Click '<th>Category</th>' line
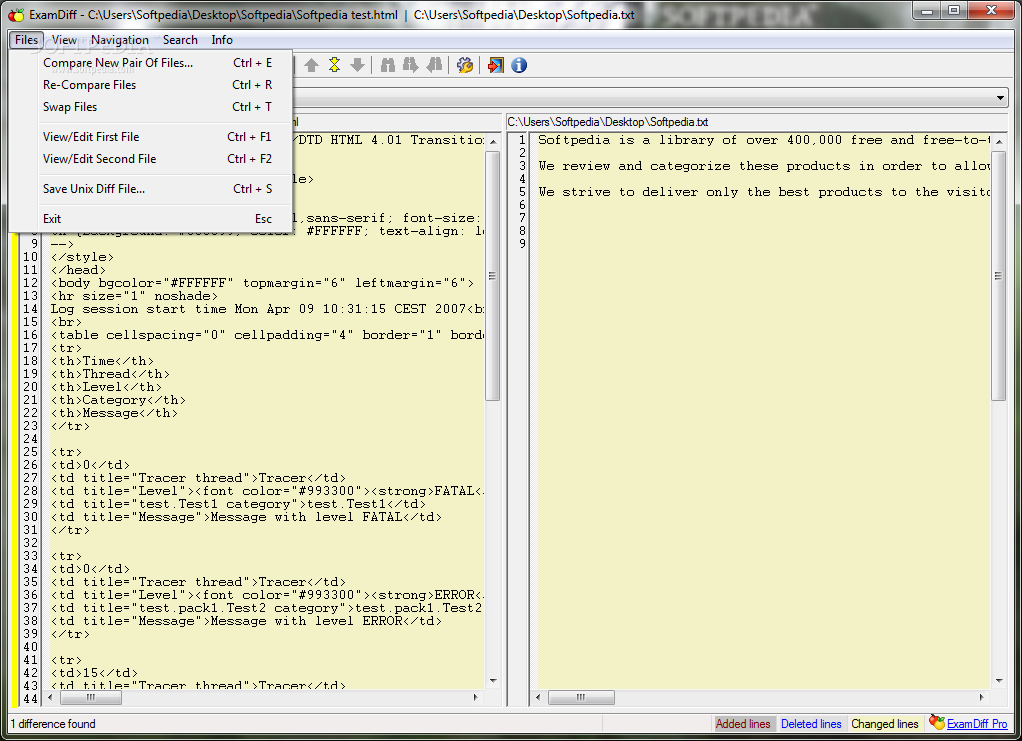Screen dimensions: 1022x741 pyautogui.click(x=118, y=400)
